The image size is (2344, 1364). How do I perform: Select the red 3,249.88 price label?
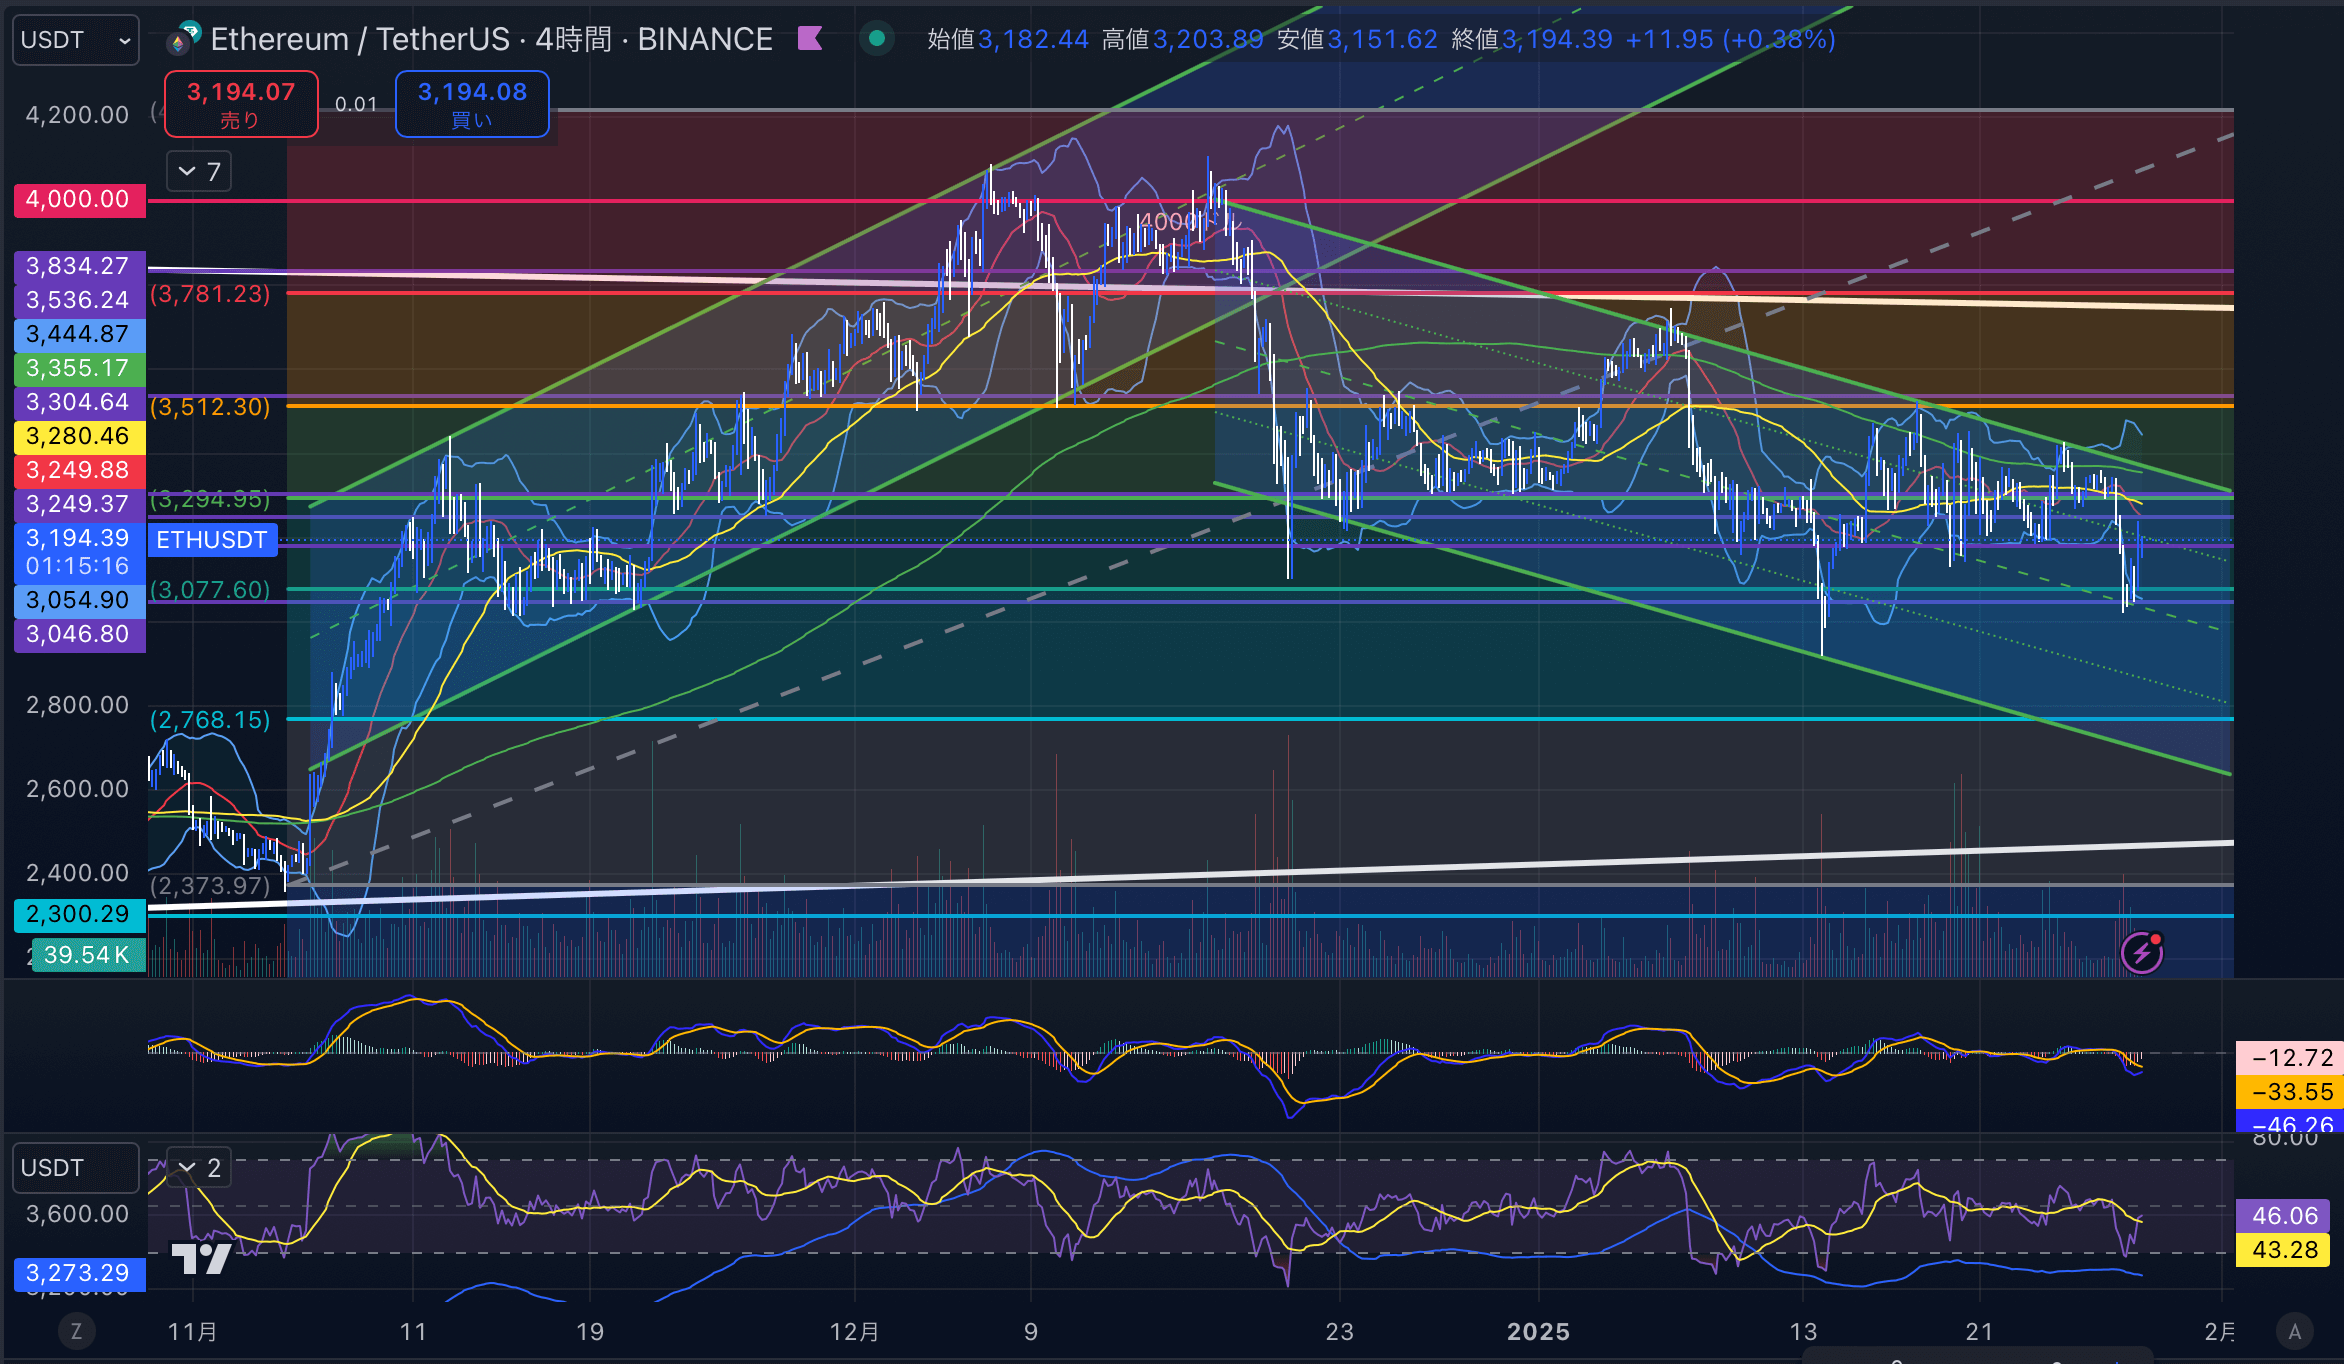(79, 470)
